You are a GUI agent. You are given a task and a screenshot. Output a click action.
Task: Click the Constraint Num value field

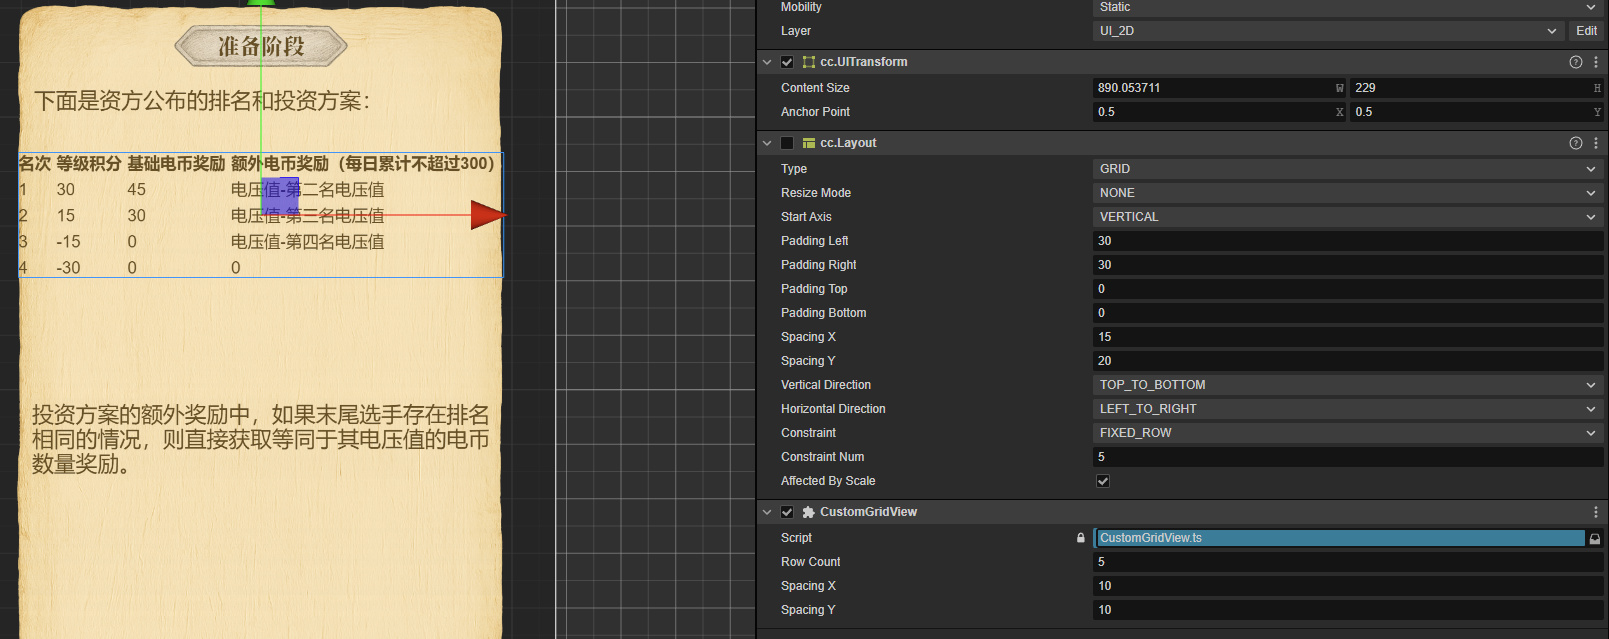[1348, 457]
